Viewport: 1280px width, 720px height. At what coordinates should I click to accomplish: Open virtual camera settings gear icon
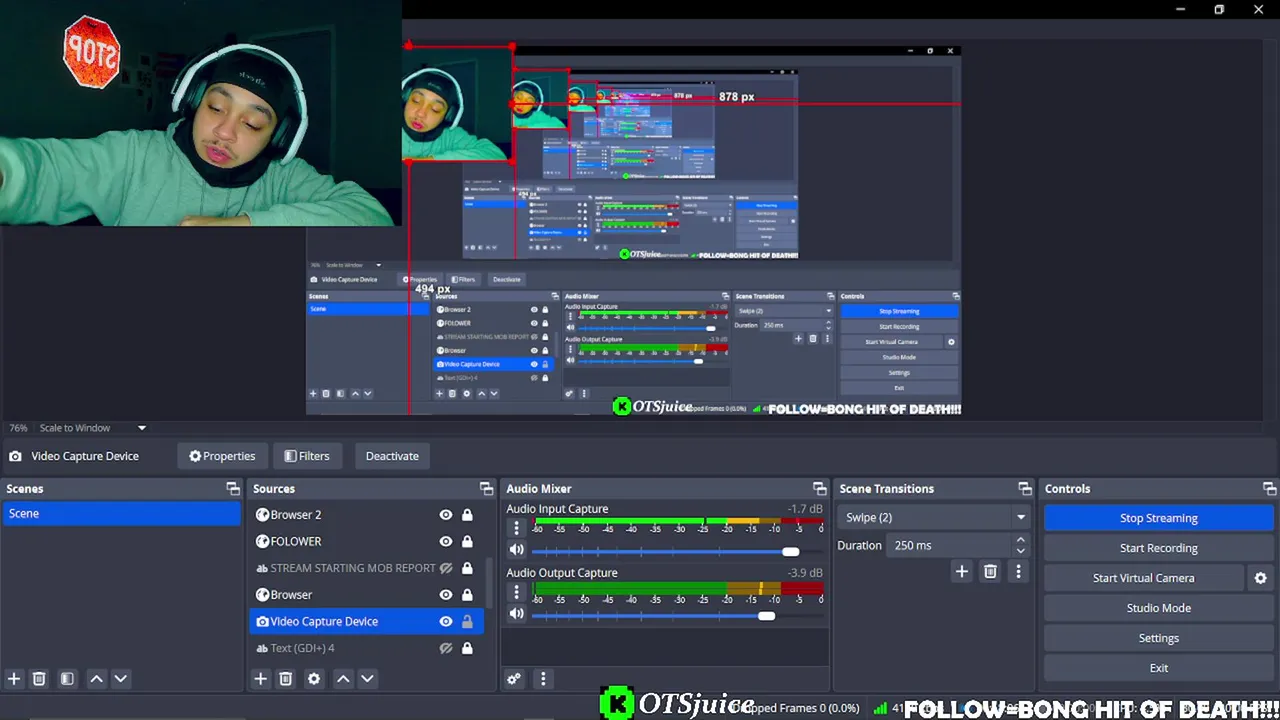click(x=1260, y=578)
